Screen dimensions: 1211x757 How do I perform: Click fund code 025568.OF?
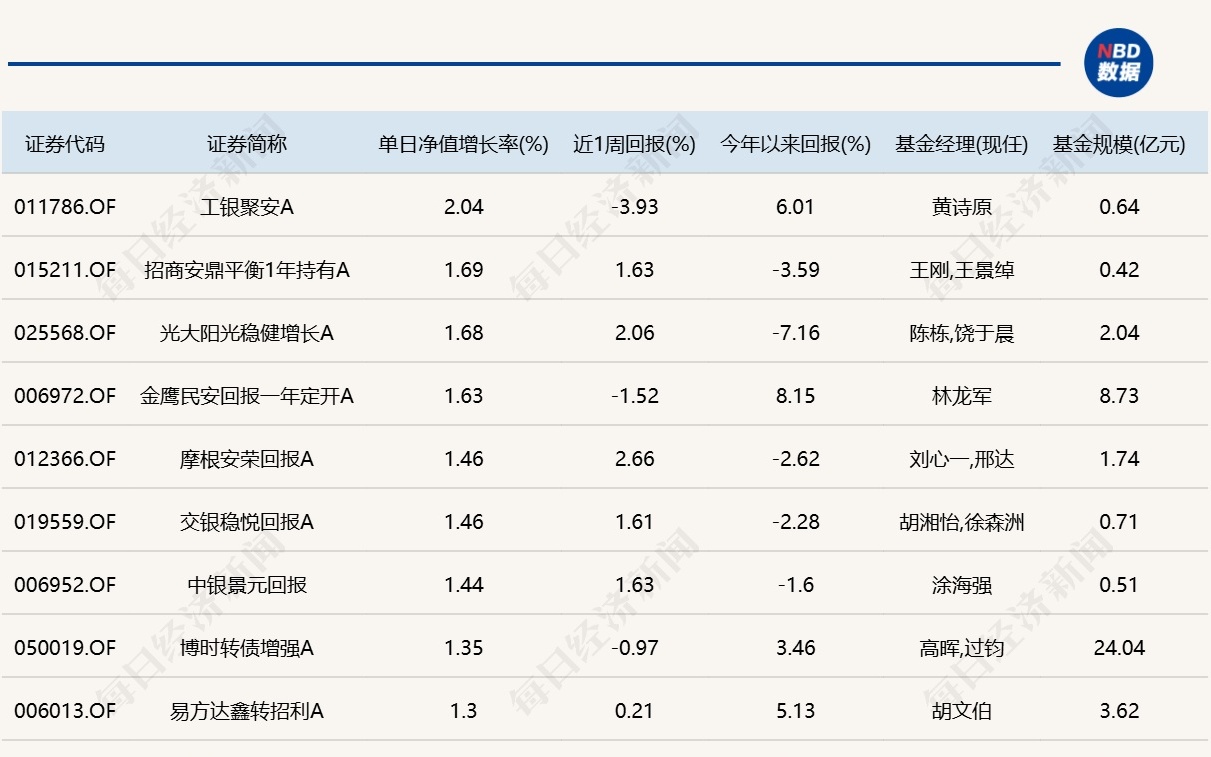[65, 333]
